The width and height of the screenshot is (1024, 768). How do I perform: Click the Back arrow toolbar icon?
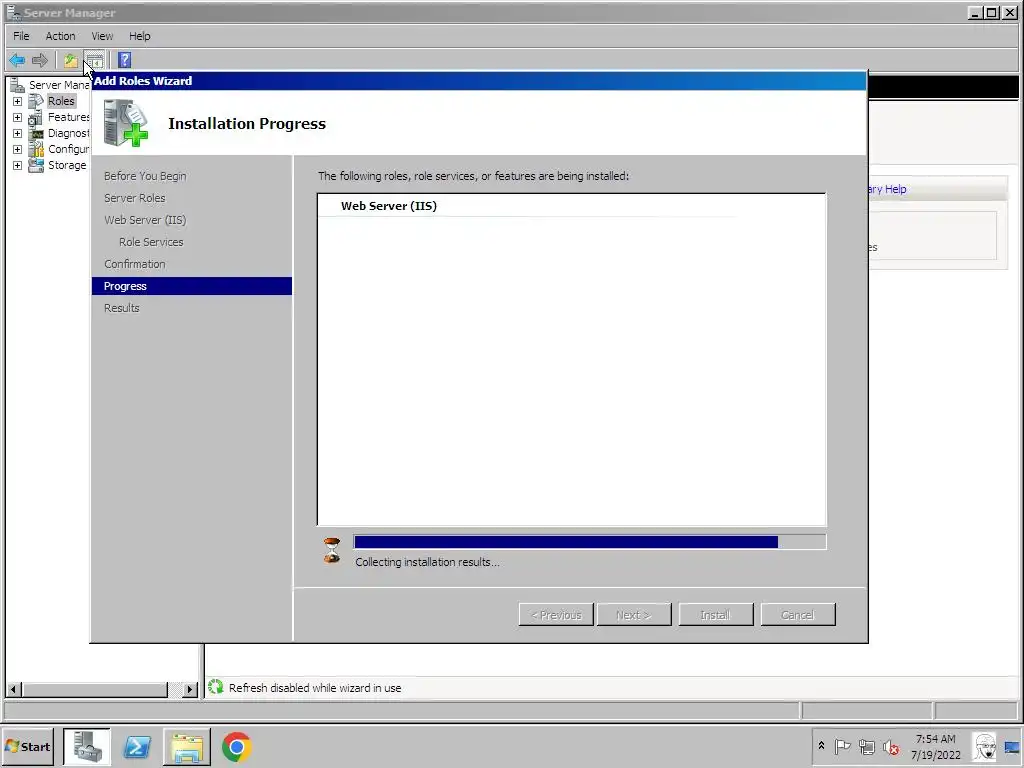pos(17,61)
